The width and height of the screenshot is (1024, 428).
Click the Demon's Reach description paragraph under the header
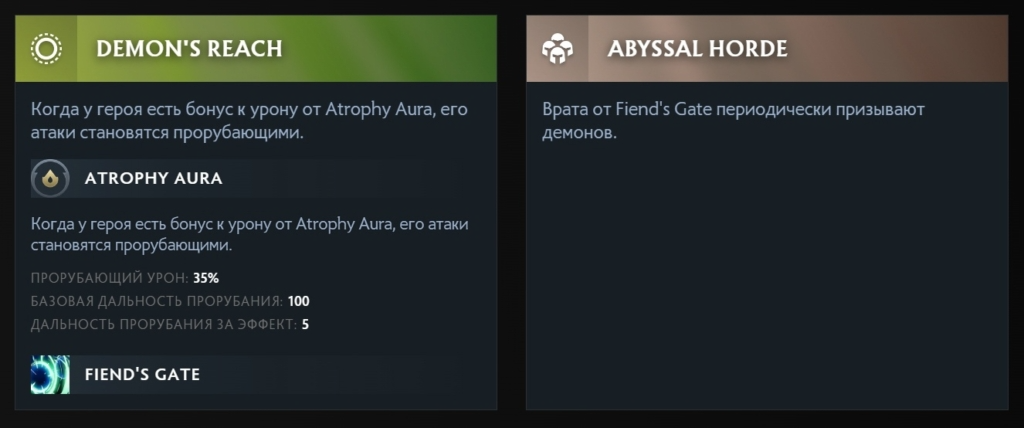click(249, 120)
